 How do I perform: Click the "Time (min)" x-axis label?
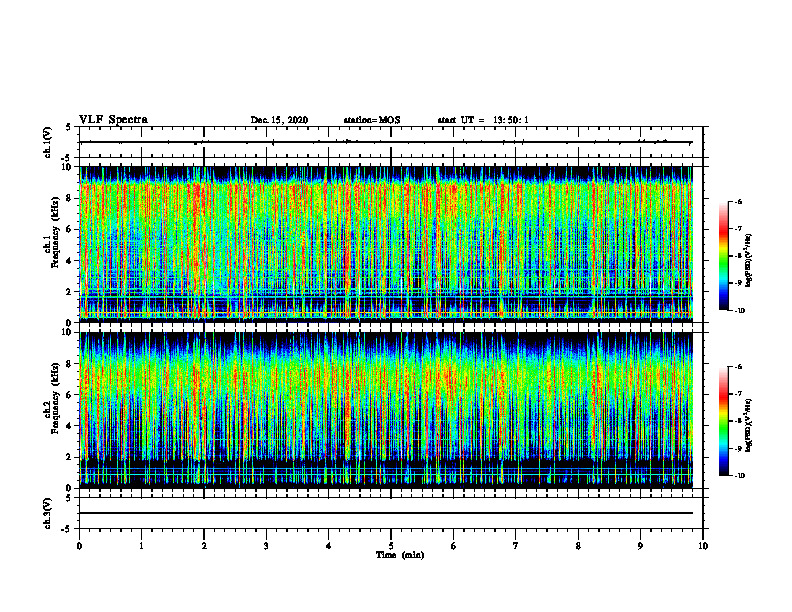pos(400,555)
